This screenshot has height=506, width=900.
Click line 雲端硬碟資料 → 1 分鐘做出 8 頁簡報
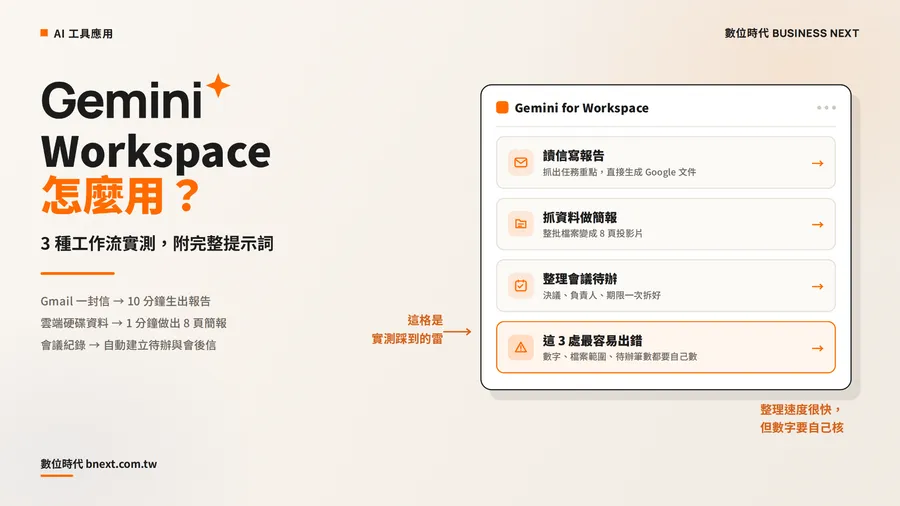tap(134, 323)
